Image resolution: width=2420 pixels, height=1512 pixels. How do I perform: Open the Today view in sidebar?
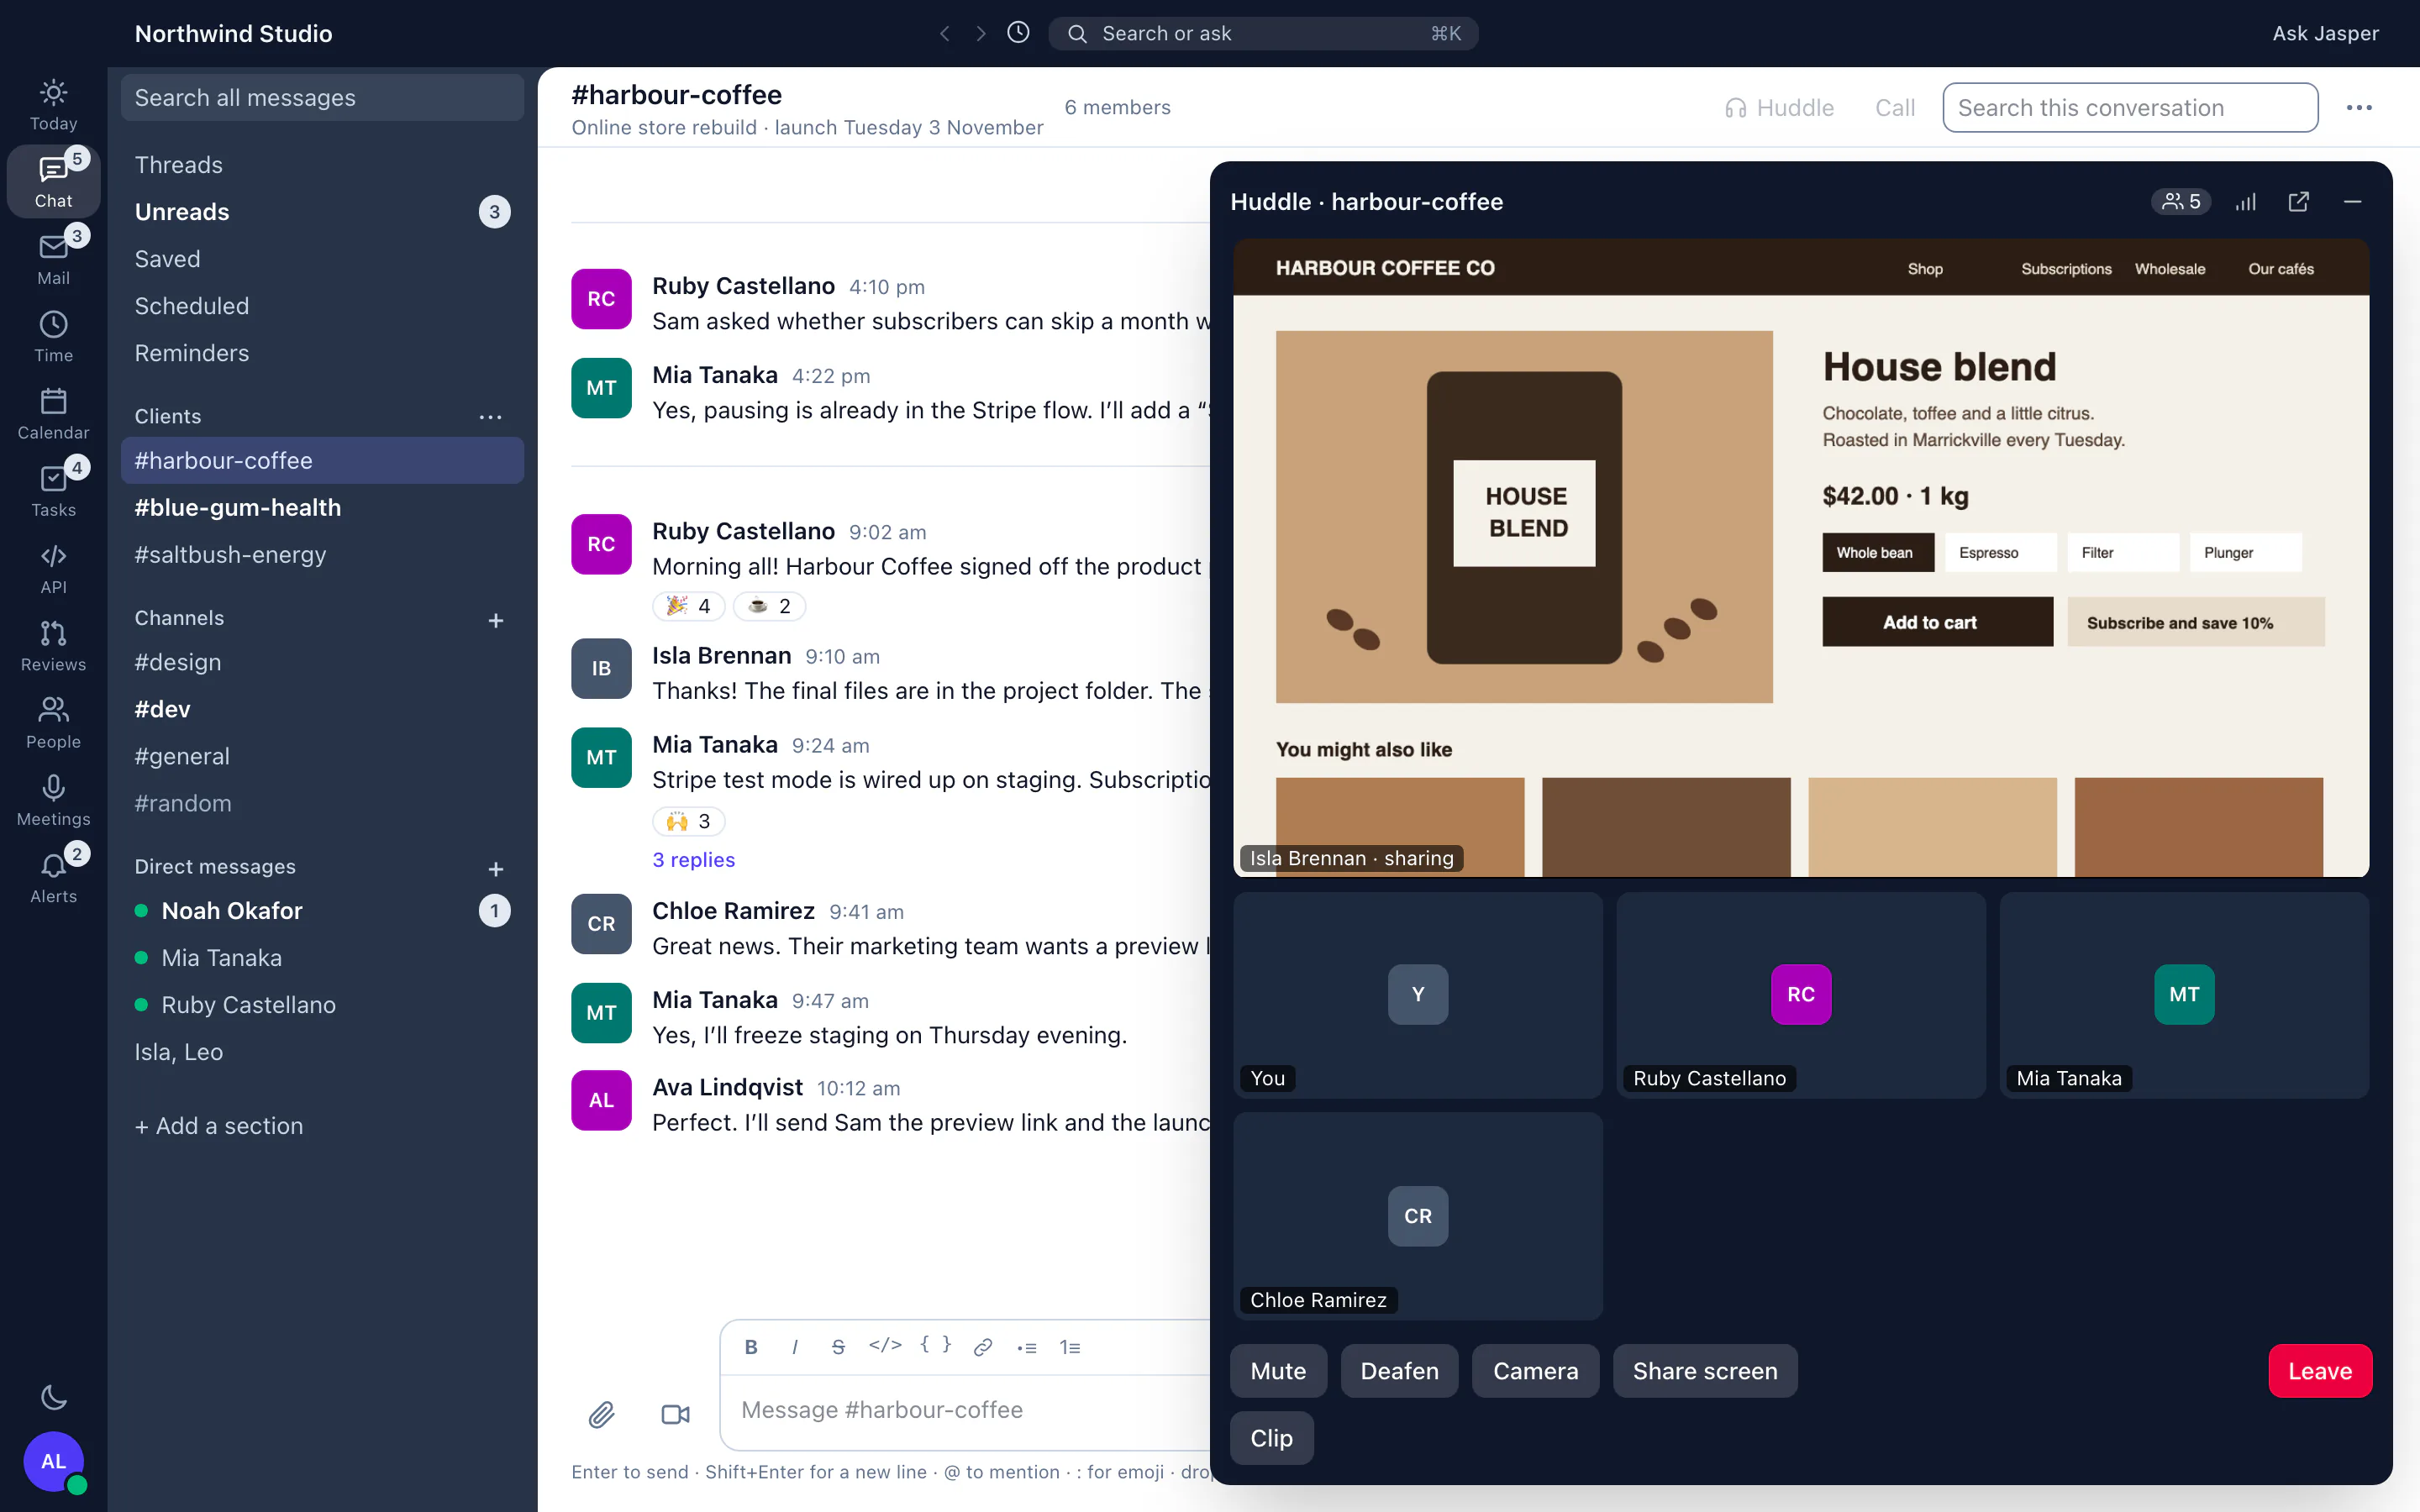pyautogui.click(x=53, y=105)
